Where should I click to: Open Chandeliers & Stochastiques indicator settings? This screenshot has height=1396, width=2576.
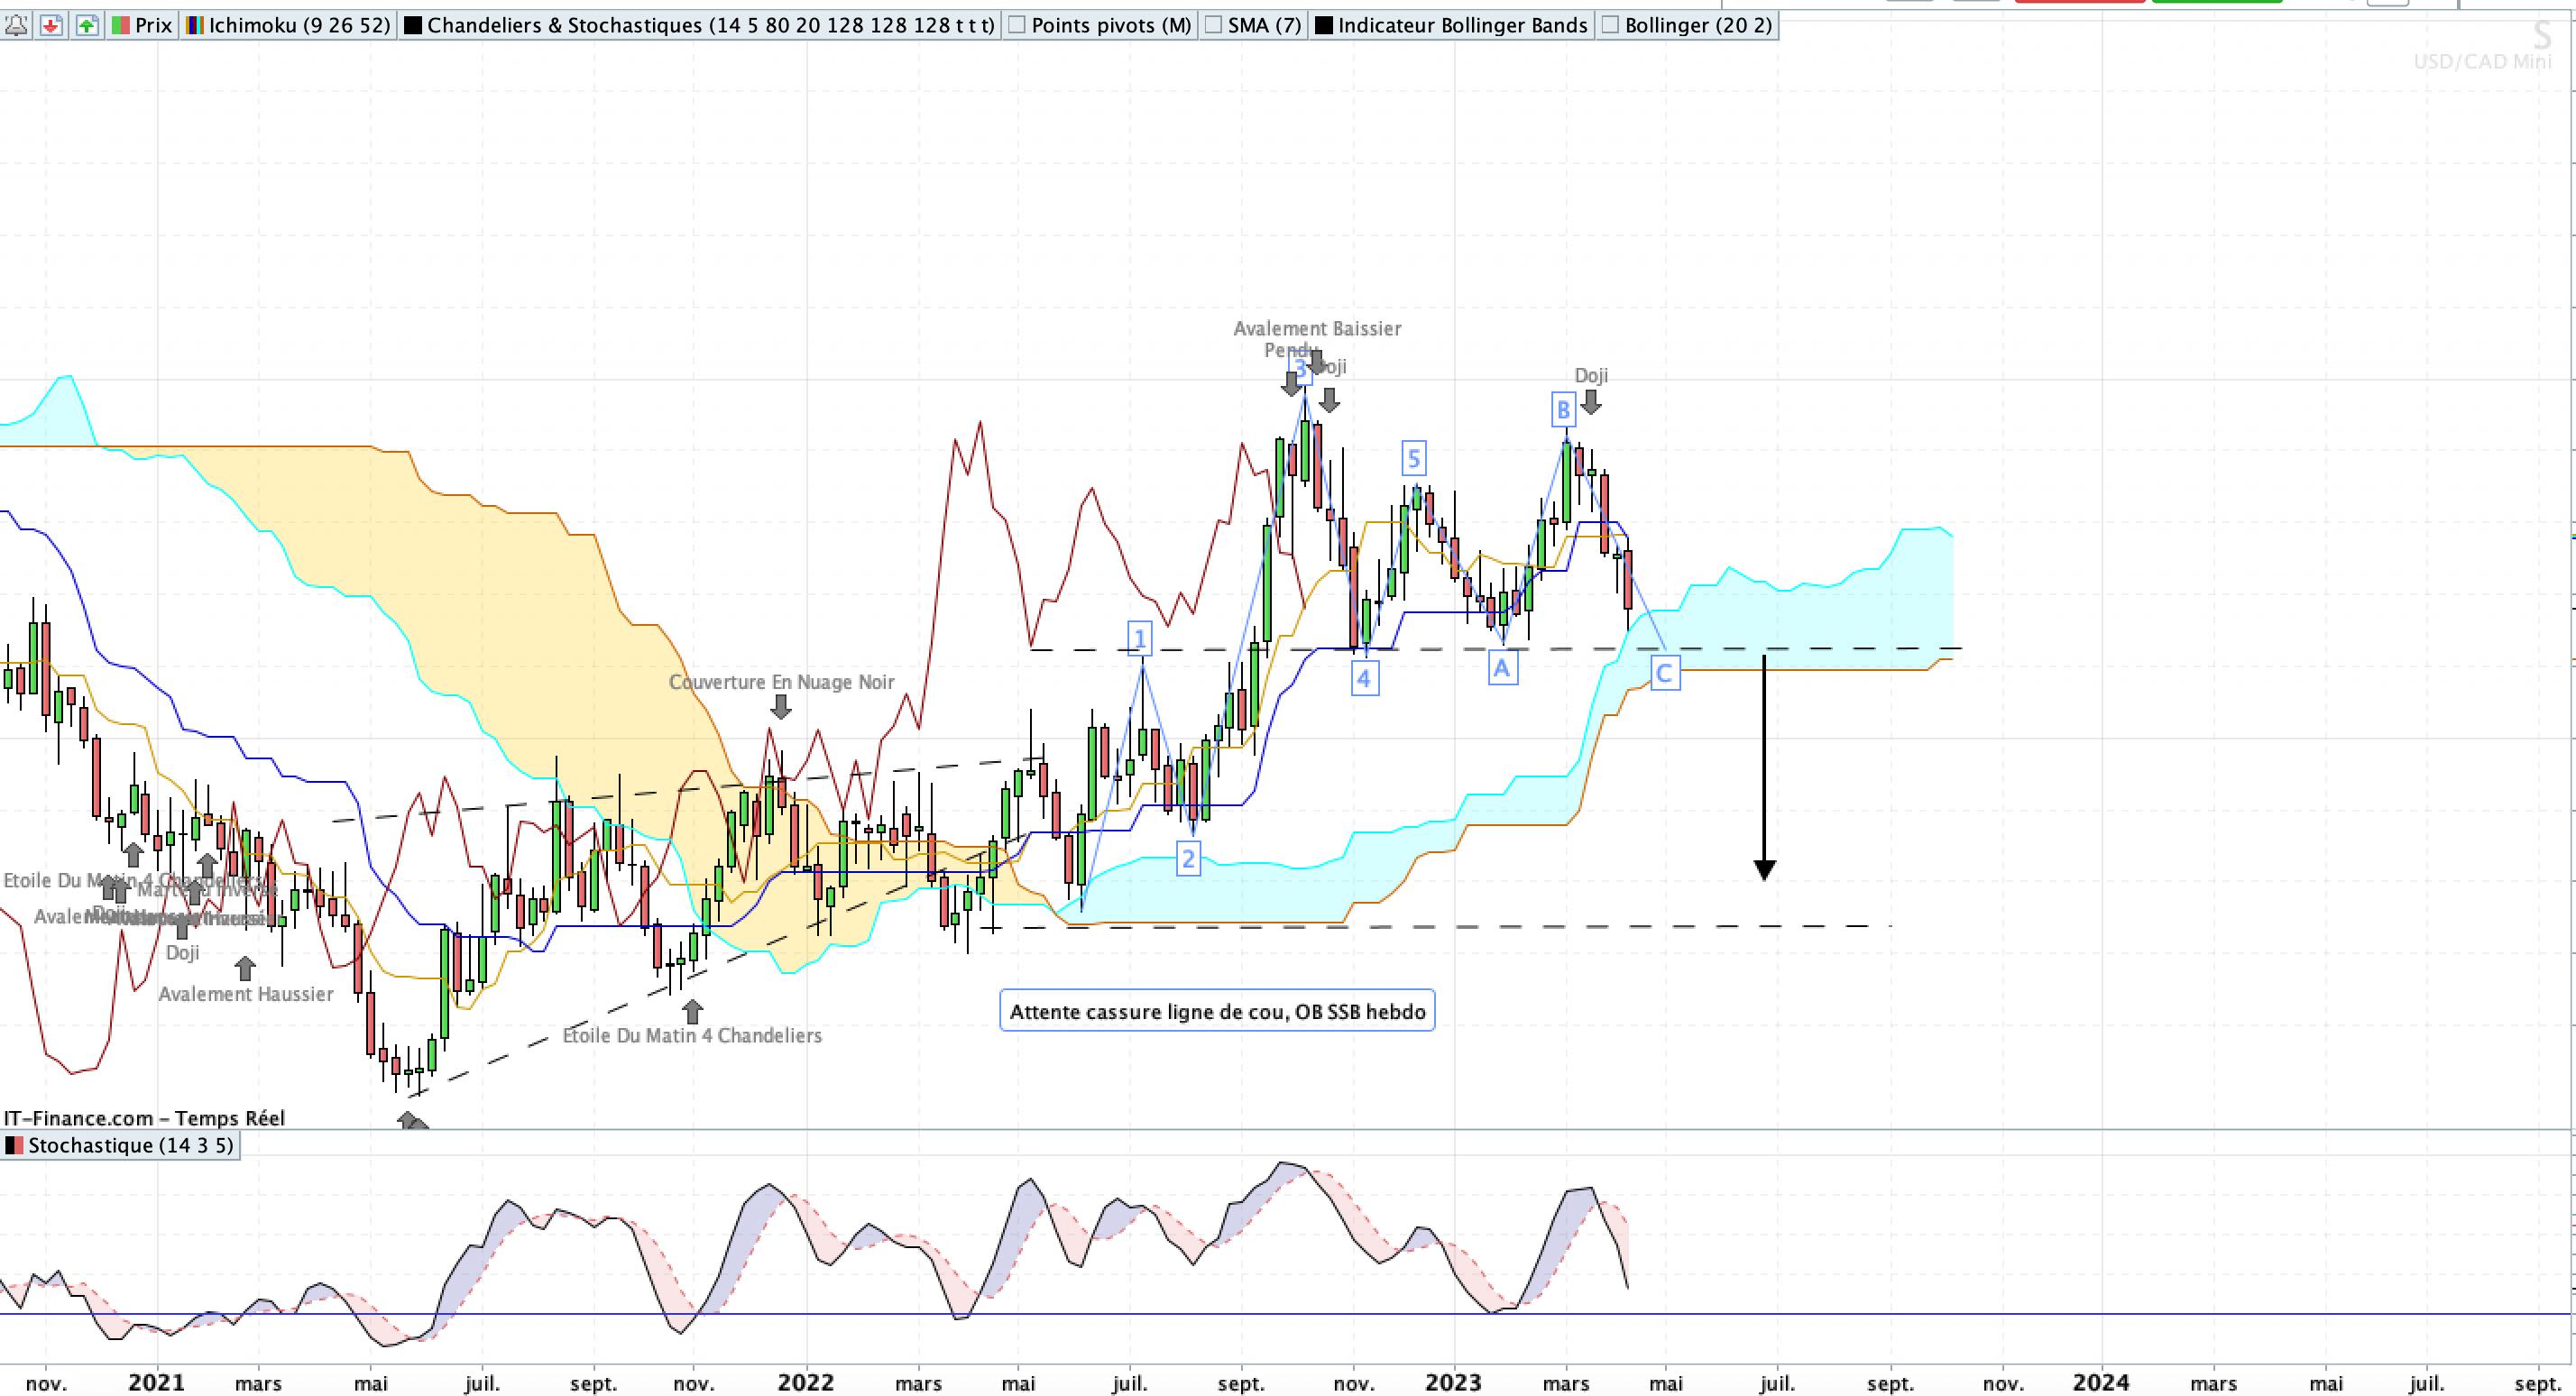click(x=710, y=25)
